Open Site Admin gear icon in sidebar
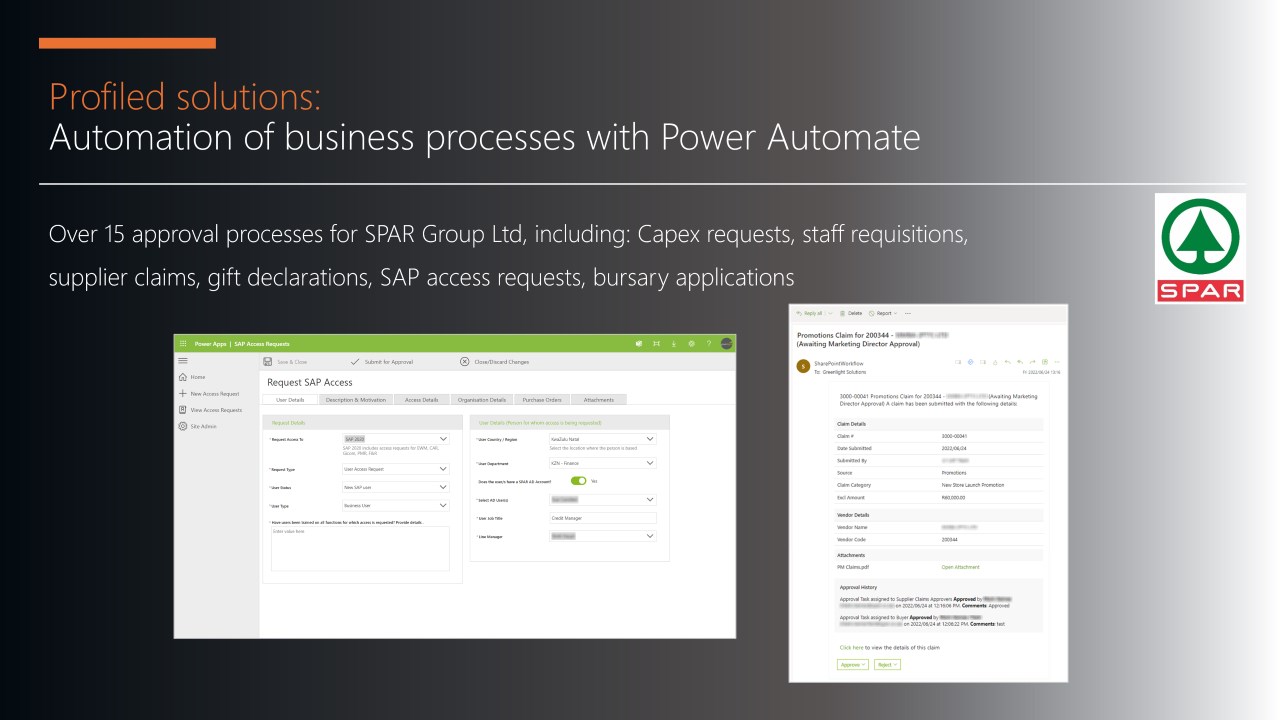The height and width of the screenshot is (720, 1280). (182, 426)
